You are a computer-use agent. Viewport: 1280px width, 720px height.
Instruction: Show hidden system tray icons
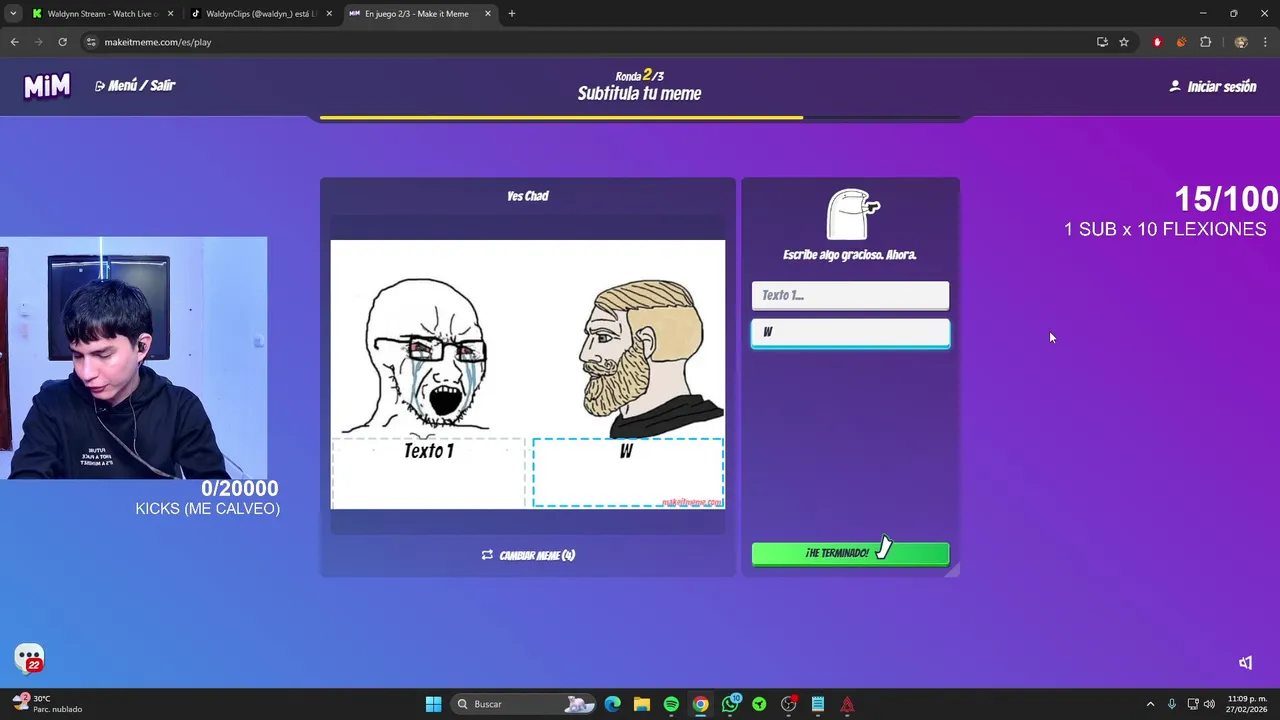[1150, 704]
